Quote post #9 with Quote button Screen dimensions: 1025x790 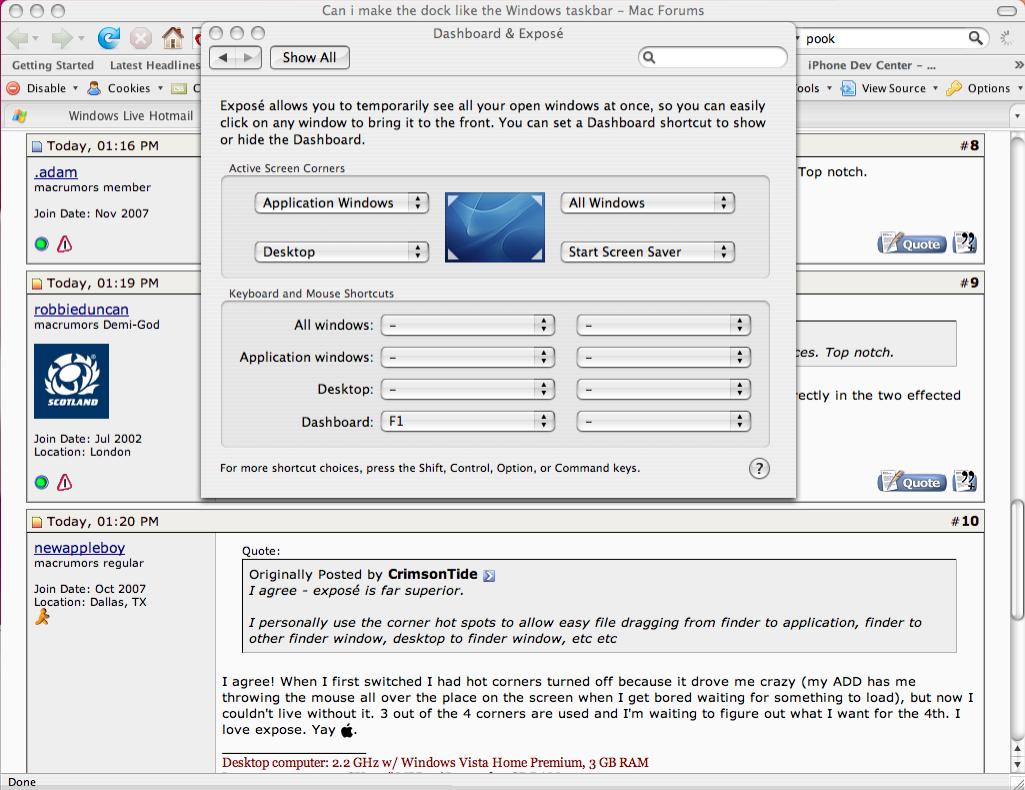pyautogui.click(x=912, y=482)
